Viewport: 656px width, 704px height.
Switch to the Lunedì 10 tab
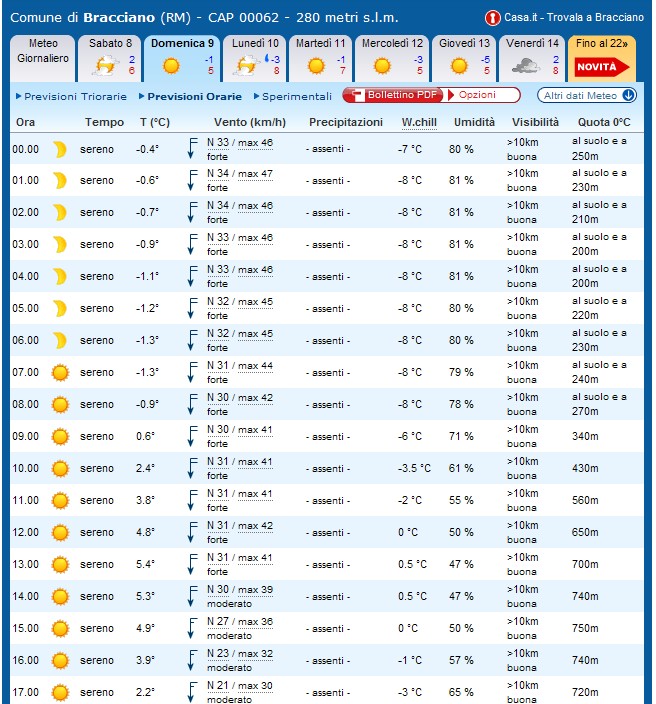tap(254, 58)
